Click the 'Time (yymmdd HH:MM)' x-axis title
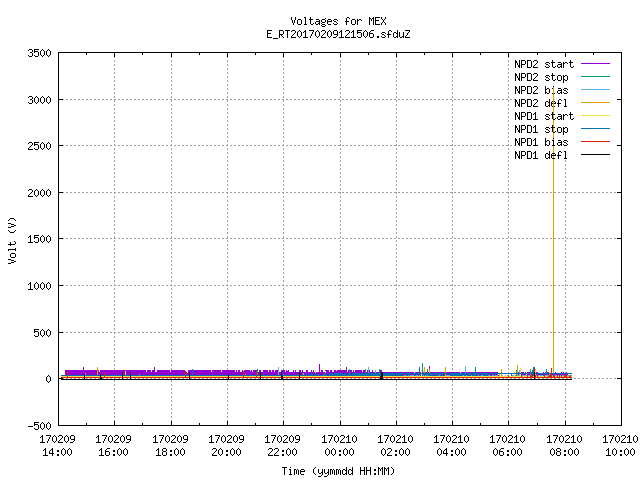Screen dimensions: 640x480 pos(338,471)
